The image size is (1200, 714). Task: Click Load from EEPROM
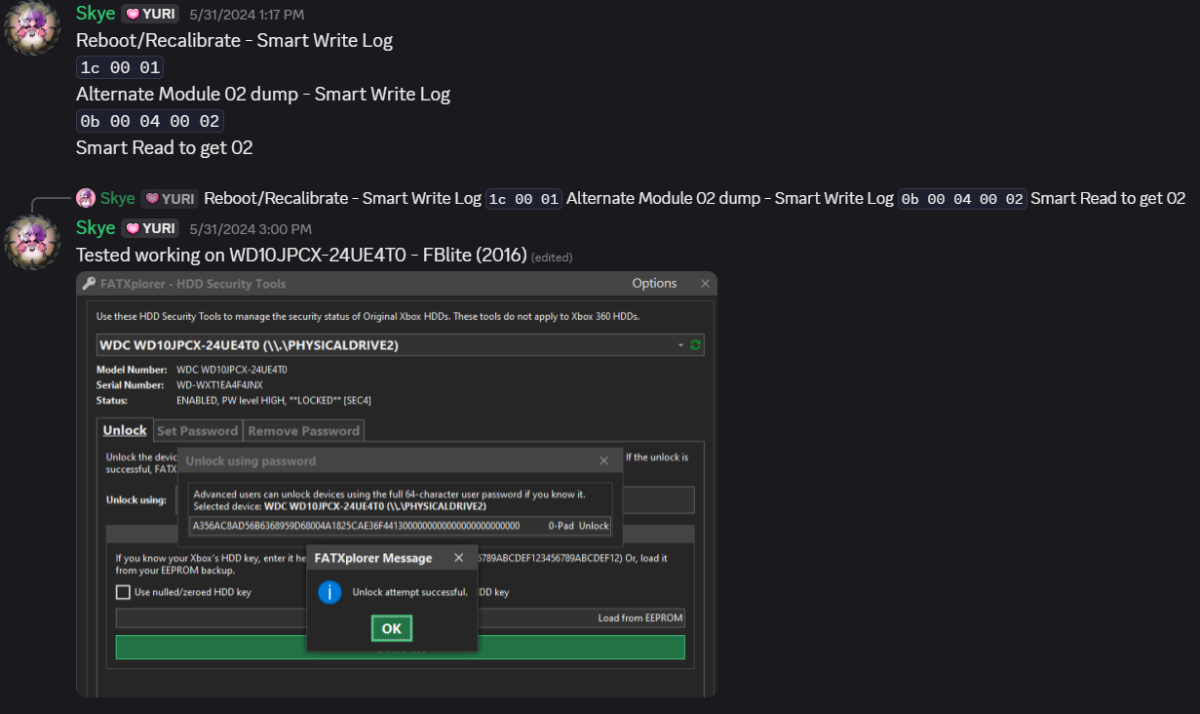[x=640, y=618]
